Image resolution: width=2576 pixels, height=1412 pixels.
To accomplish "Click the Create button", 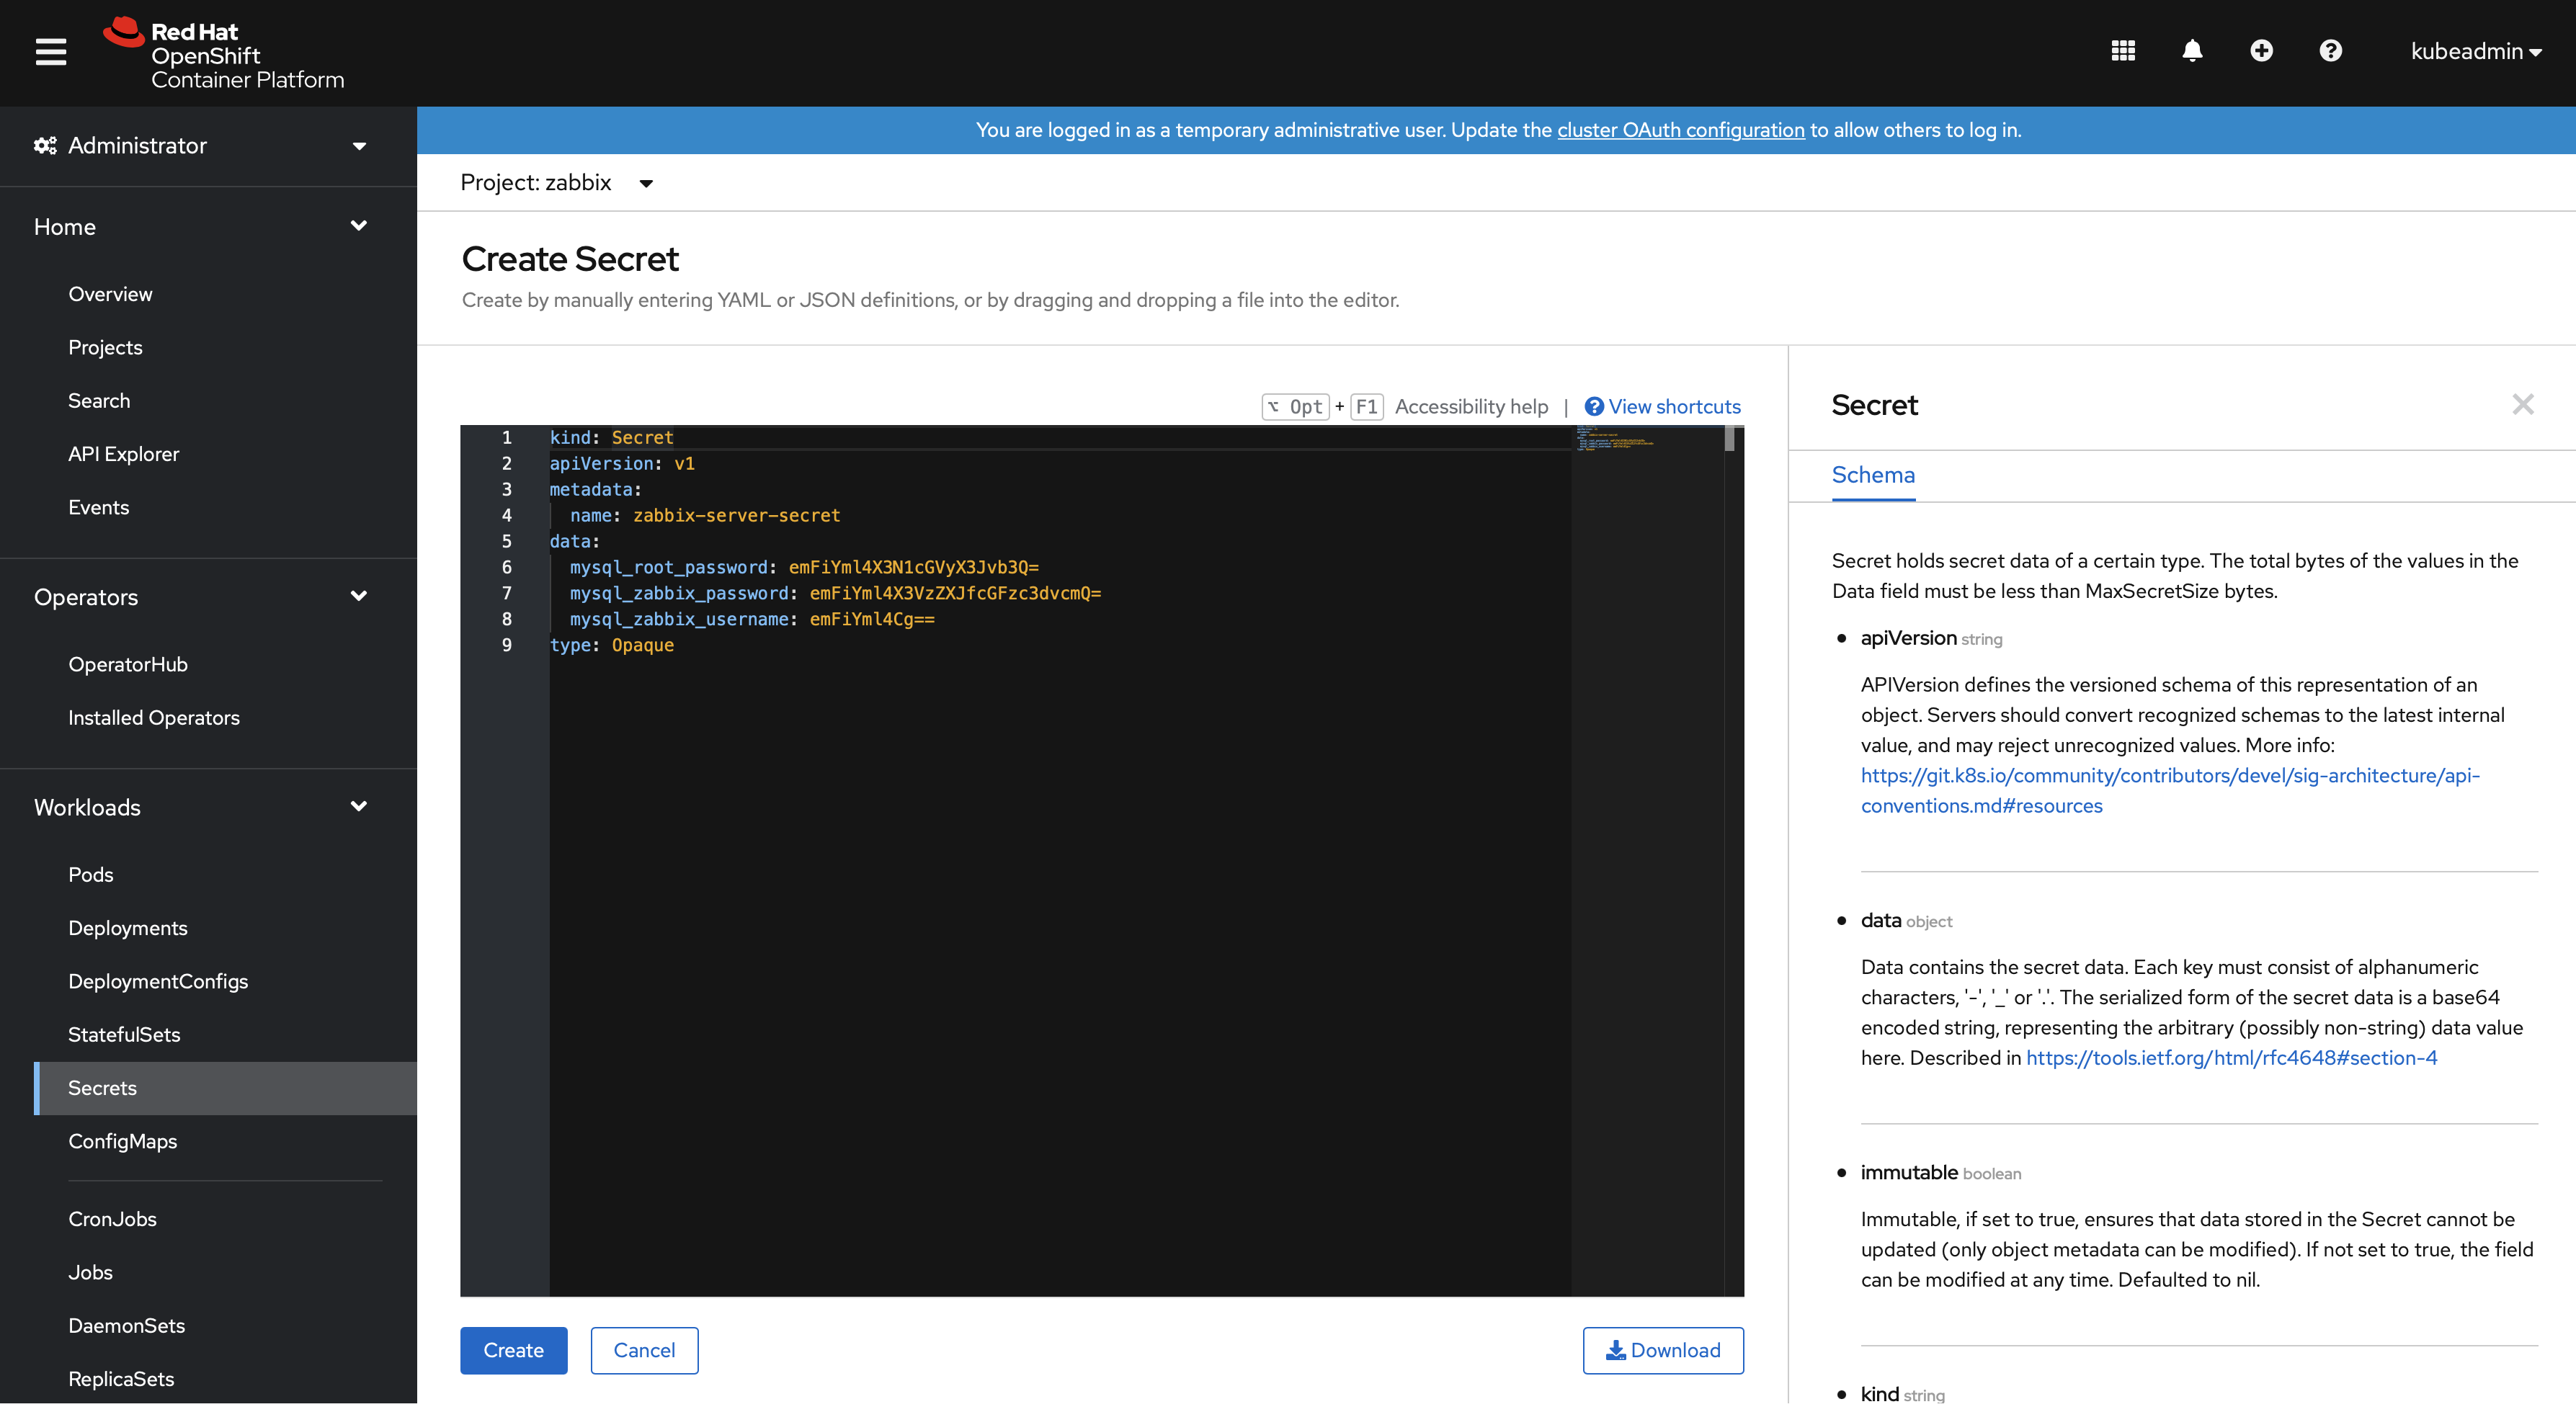I will 513,1351.
